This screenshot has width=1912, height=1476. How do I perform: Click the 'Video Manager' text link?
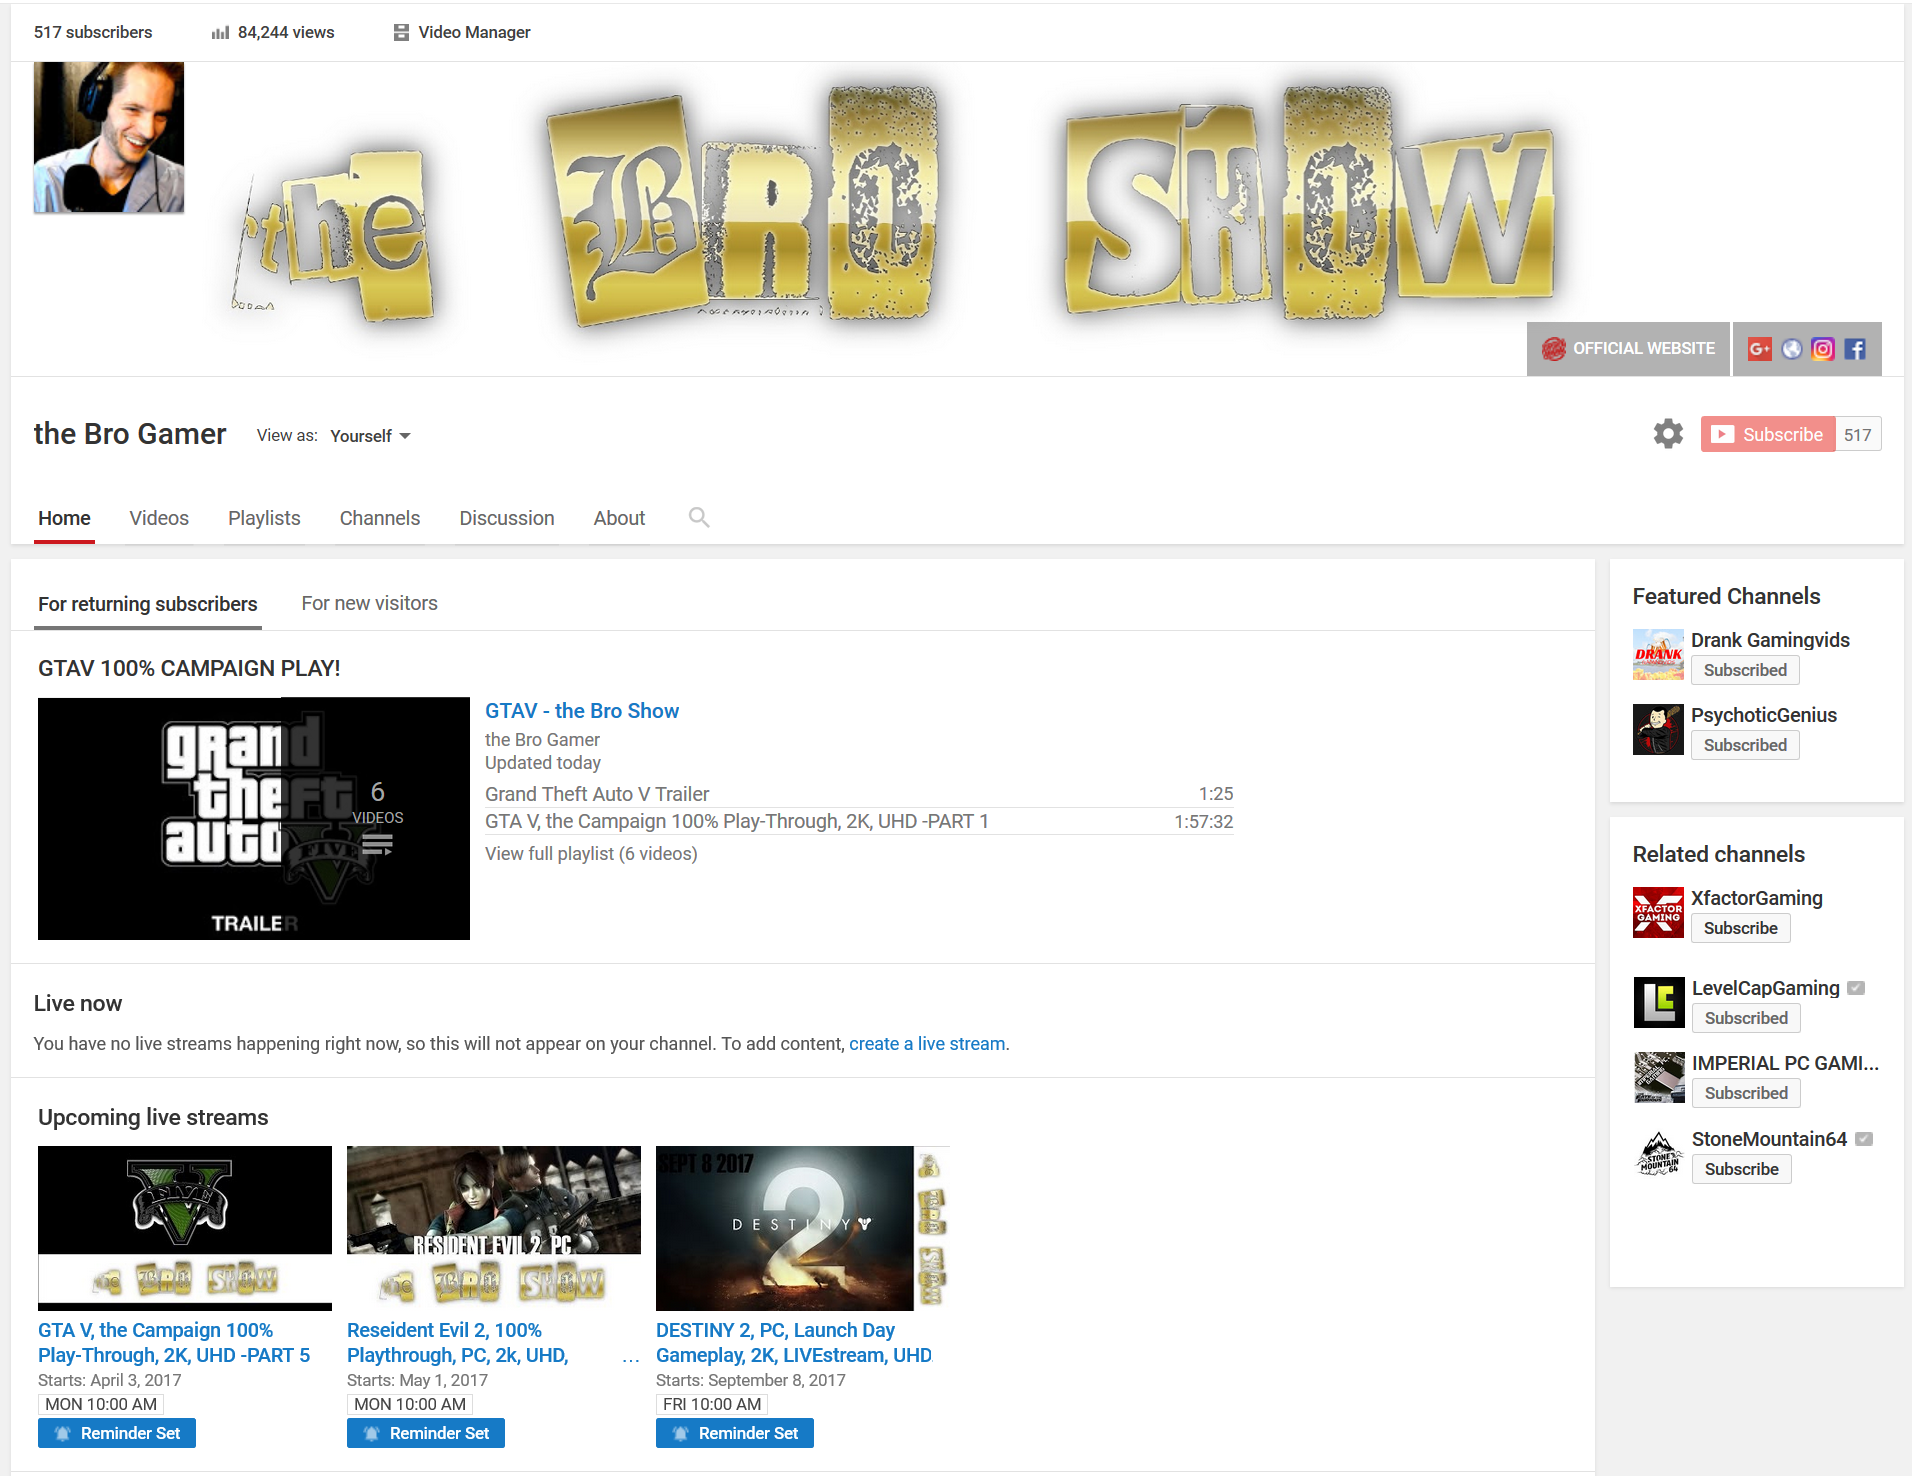point(474,32)
